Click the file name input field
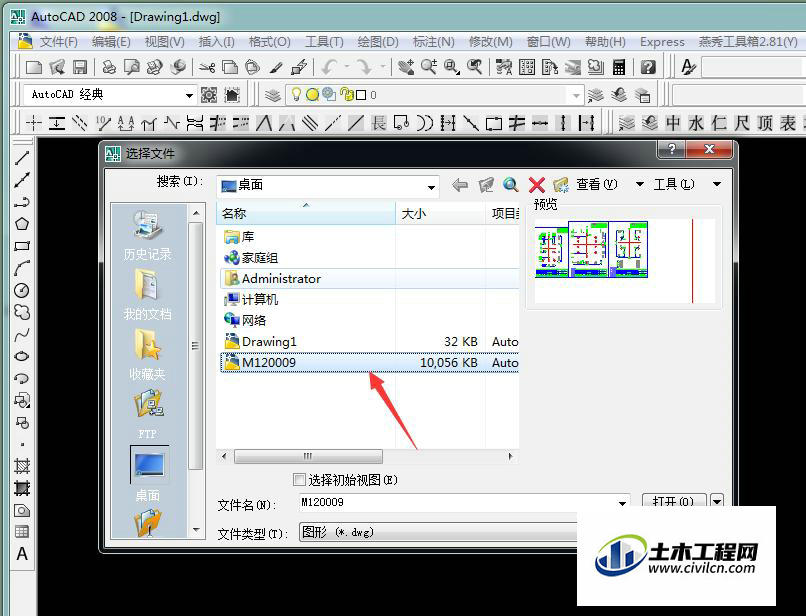806x616 pixels. pyautogui.click(x=457, y=502)
